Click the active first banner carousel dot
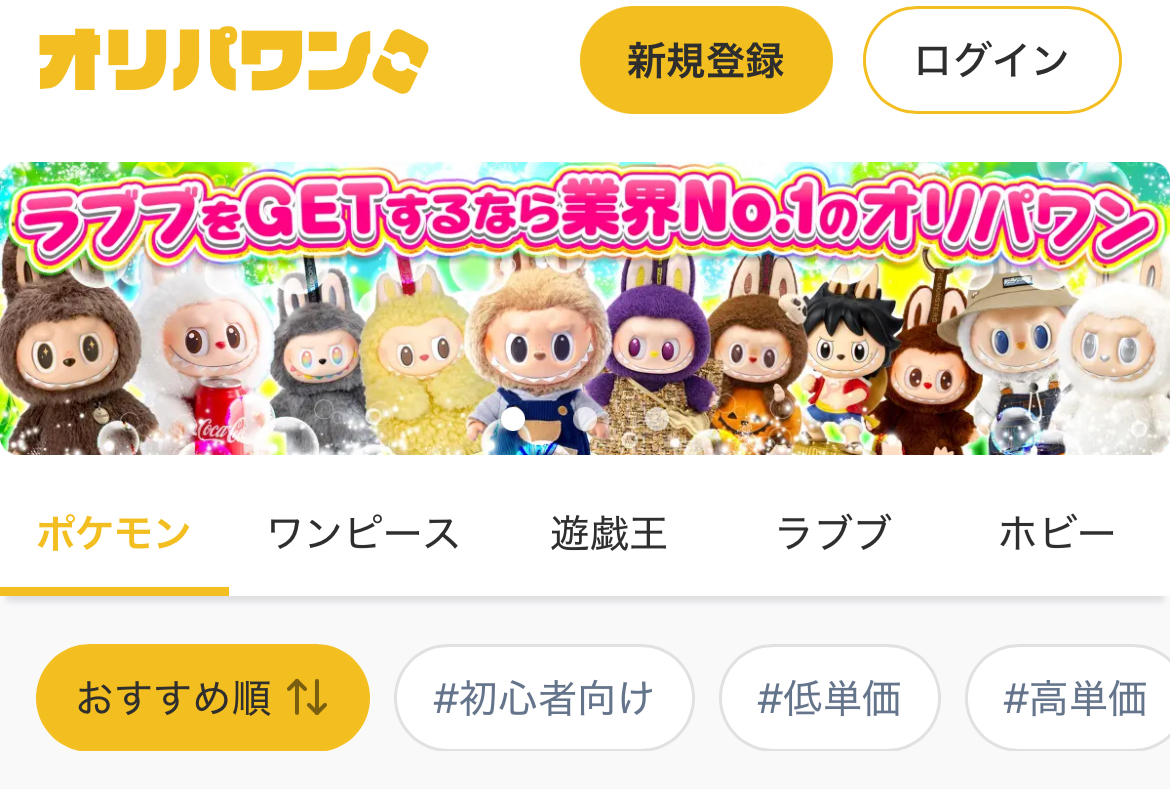 pyautogui.click(x=512, y=420)
